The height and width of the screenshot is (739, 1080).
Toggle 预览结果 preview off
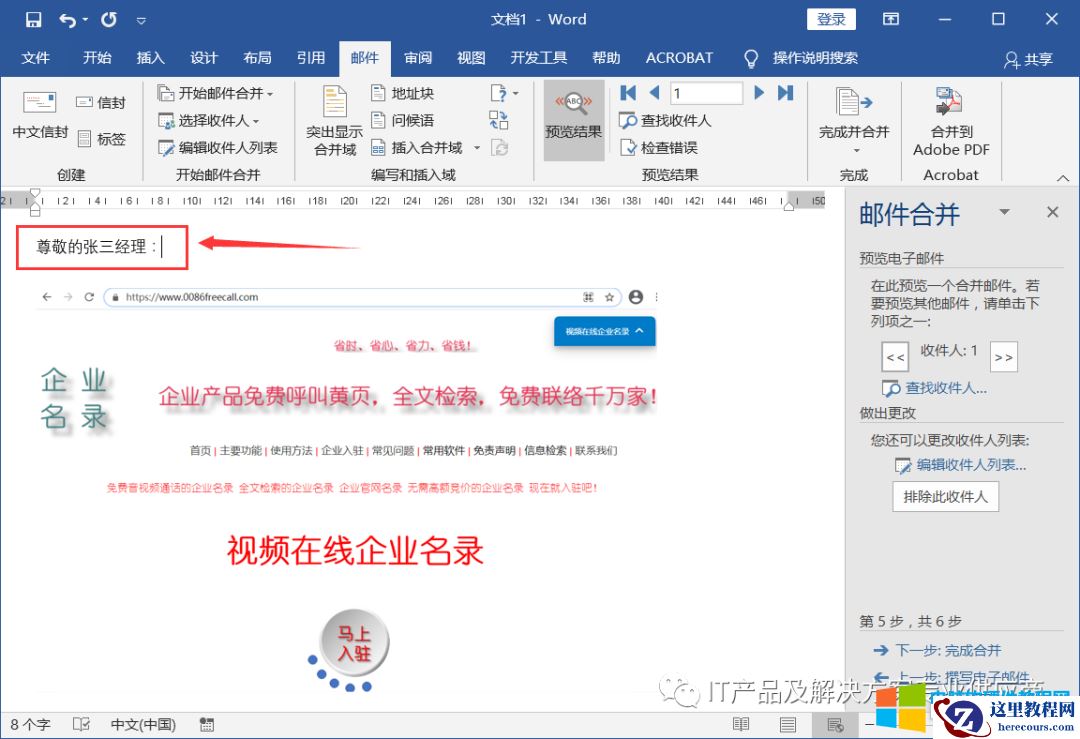coord(573,120)
